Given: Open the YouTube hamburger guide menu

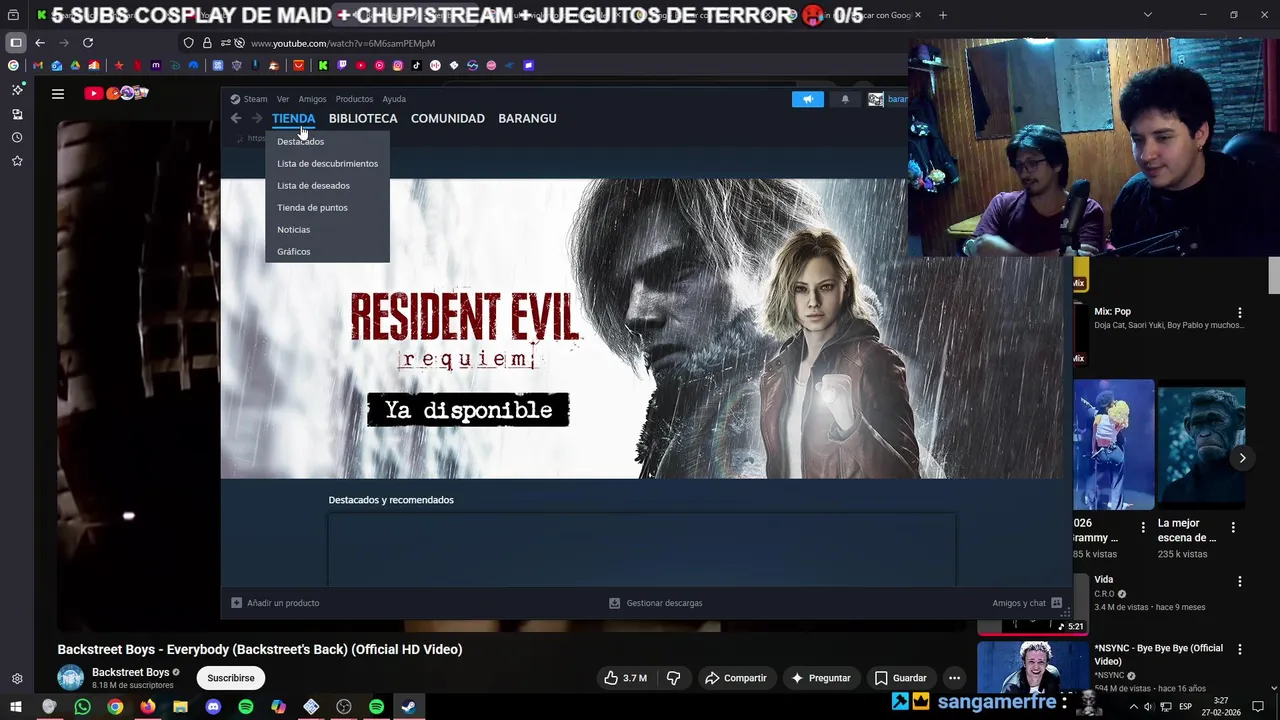Looking at the screenshot, I should point(58,93).
